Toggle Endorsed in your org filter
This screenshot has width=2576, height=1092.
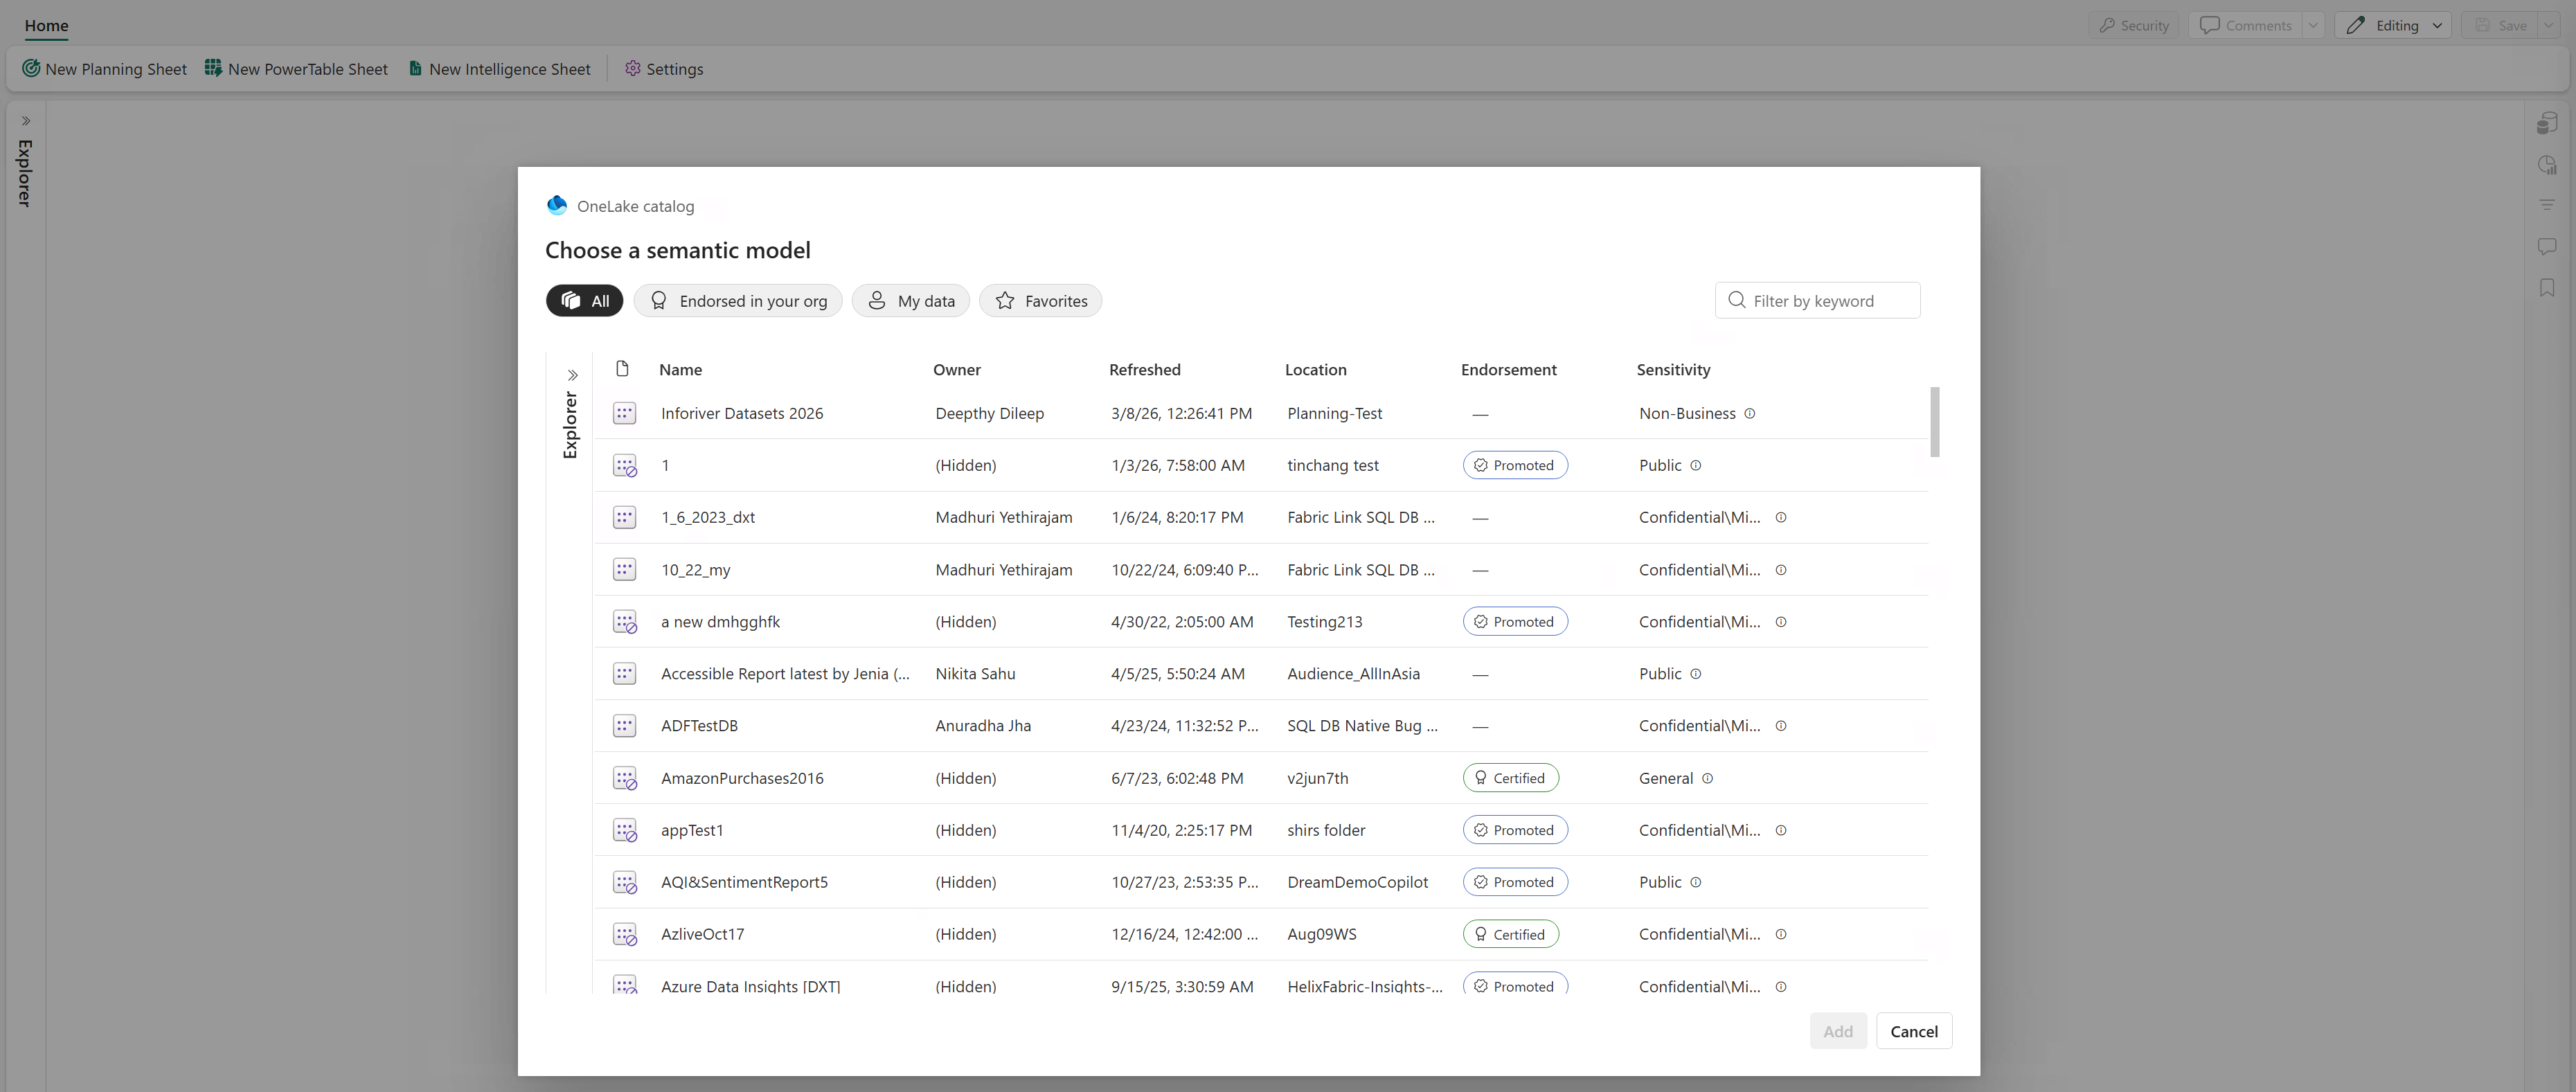point(738,301)
